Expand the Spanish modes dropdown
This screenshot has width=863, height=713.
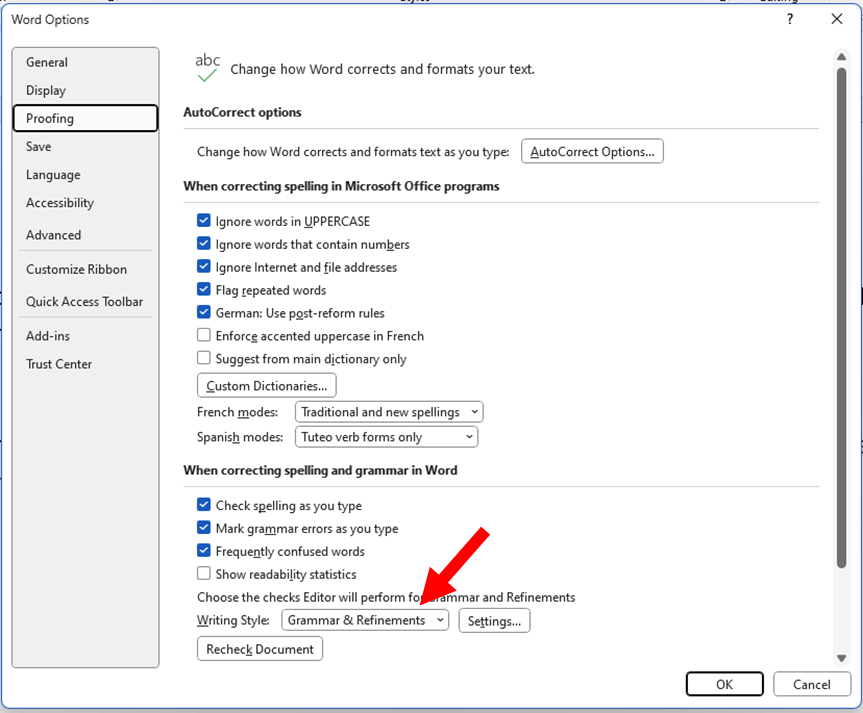(x=386, y=437)
